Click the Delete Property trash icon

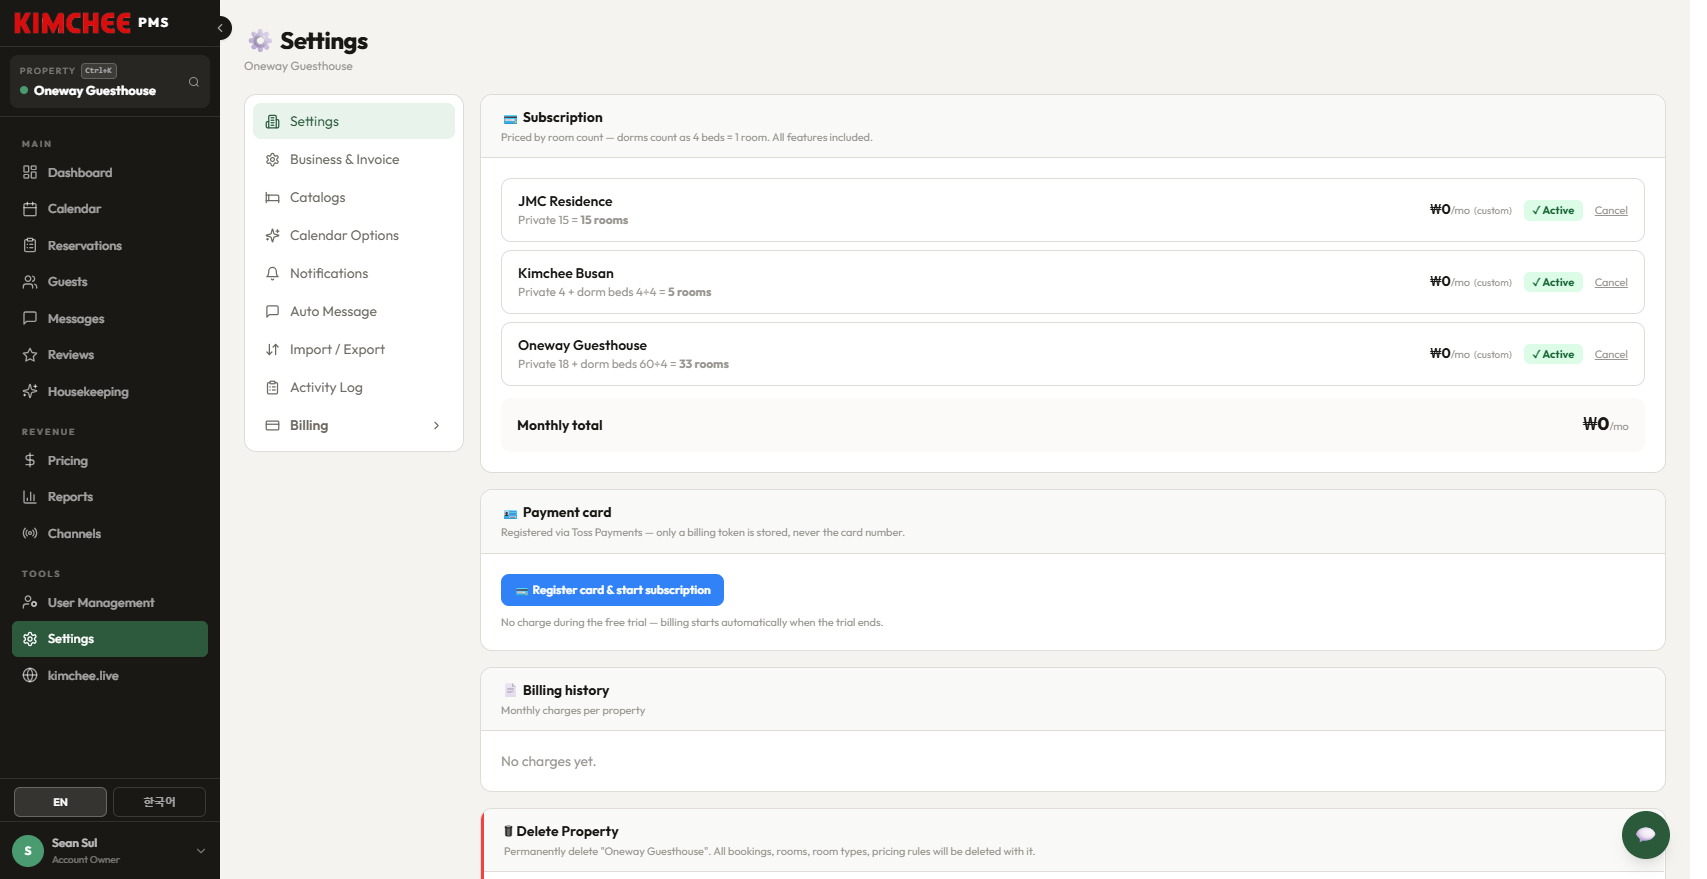508,831
